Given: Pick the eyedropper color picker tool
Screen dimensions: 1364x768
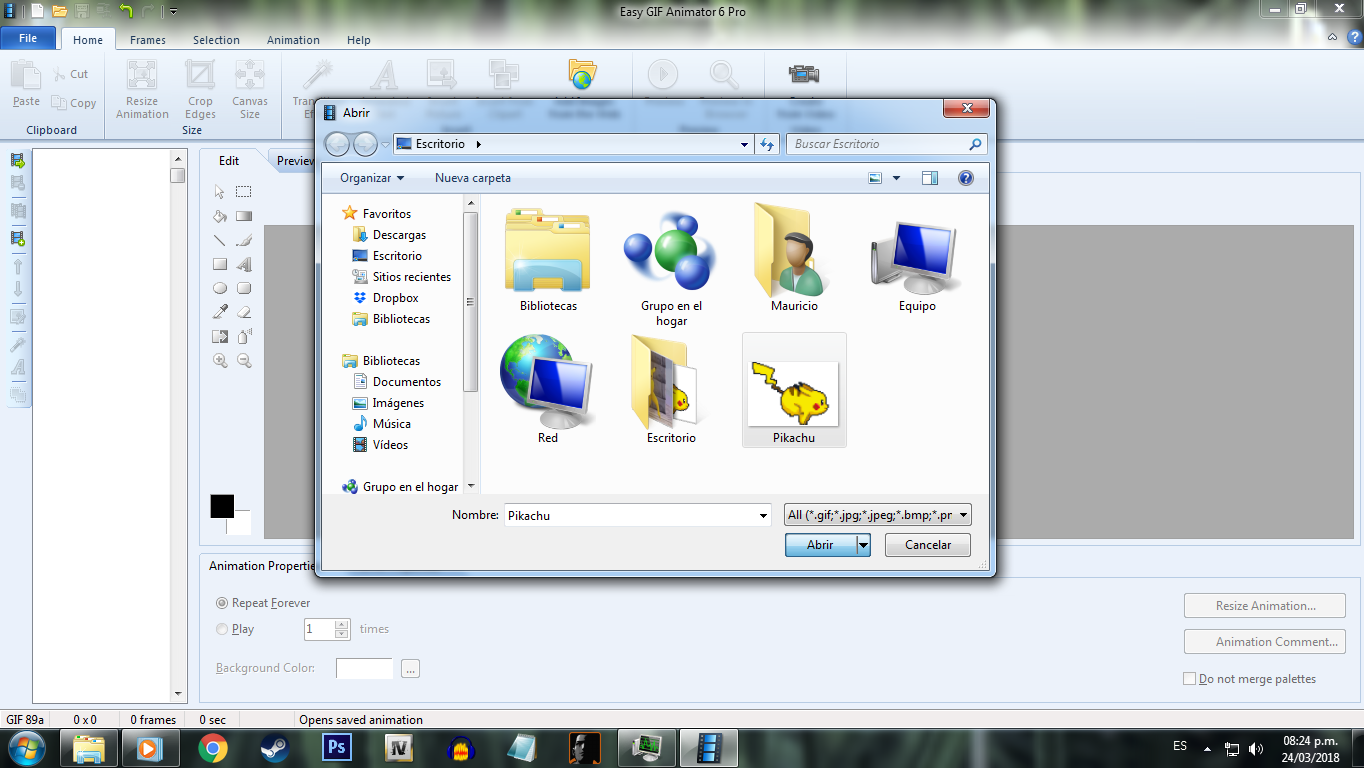Looking at the screenshot, I should point(220,313).
